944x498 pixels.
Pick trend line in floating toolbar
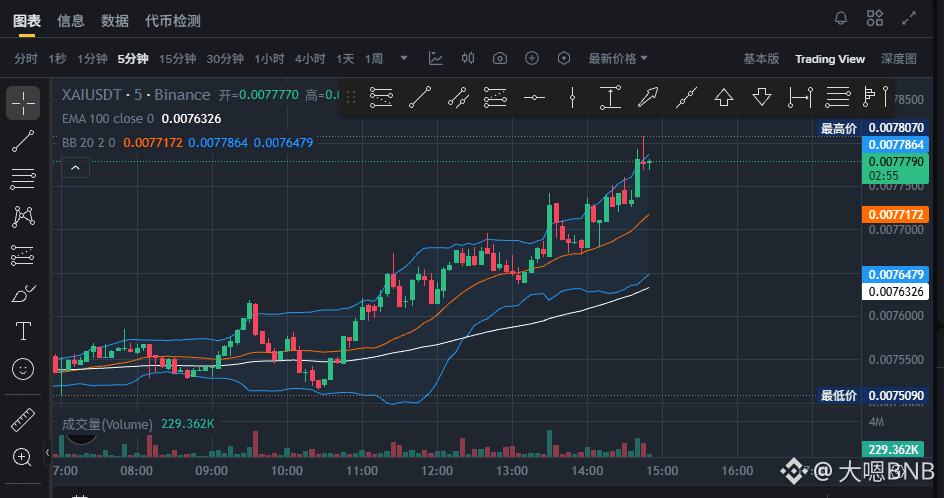click(420, 97)
